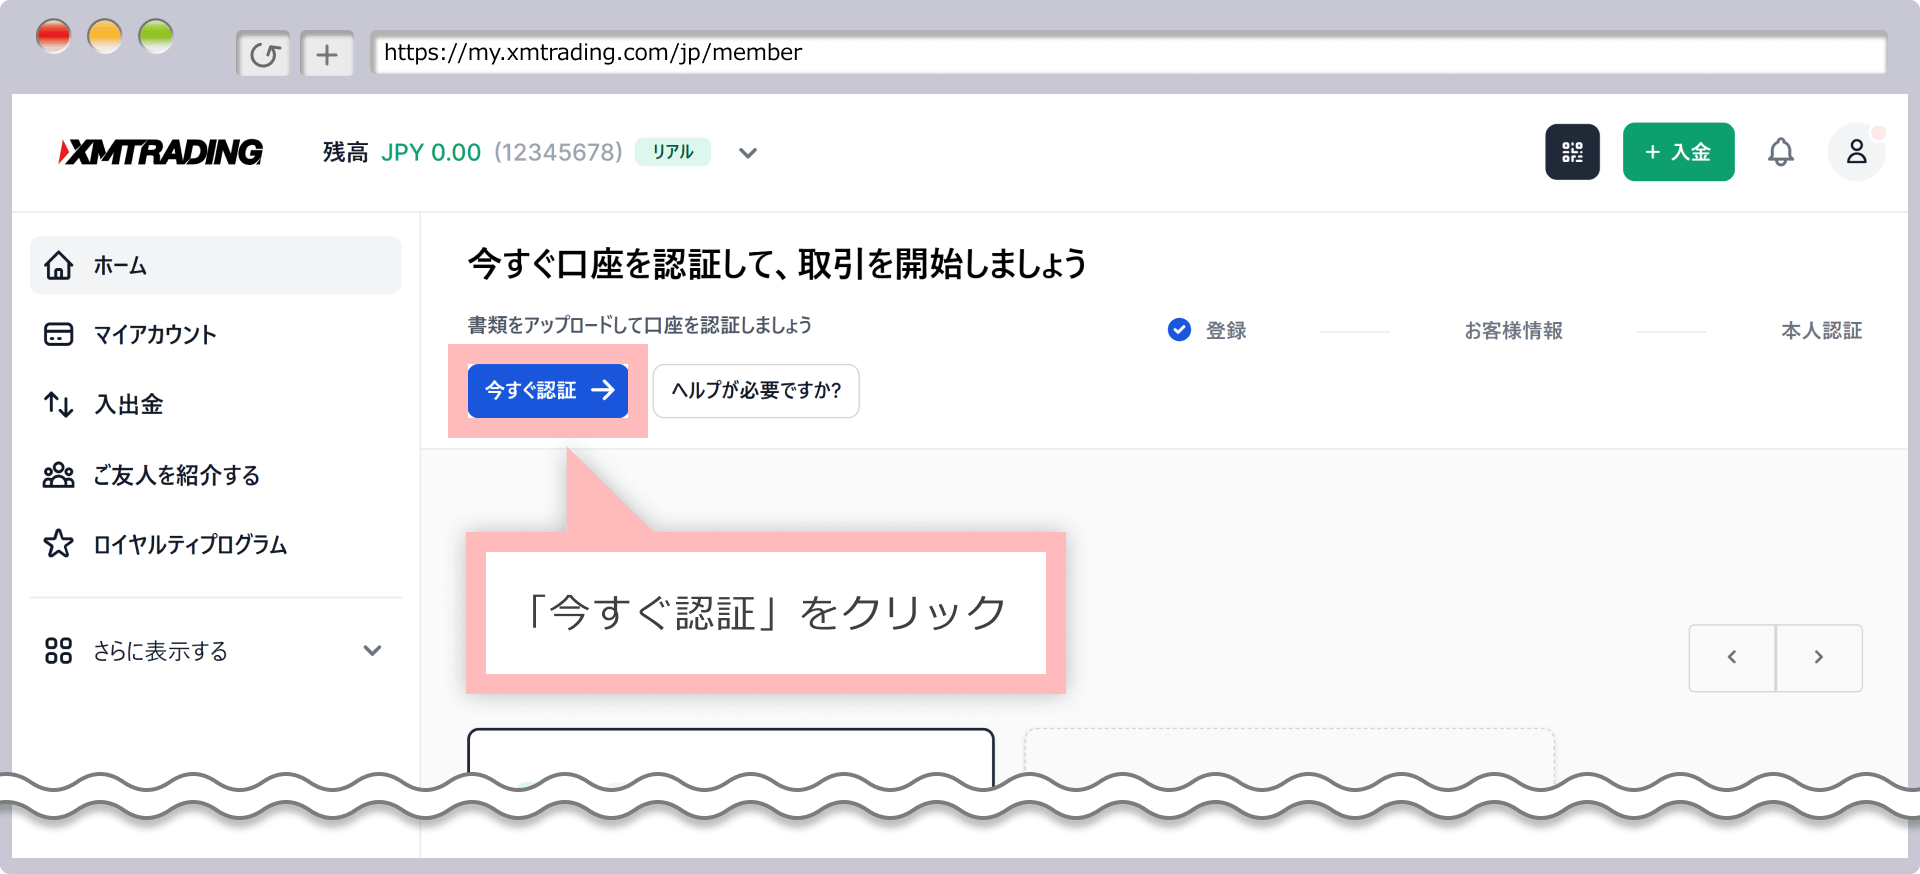Click the QR code icon button
1920x874 pixels.
click(x=1572, y=152)
